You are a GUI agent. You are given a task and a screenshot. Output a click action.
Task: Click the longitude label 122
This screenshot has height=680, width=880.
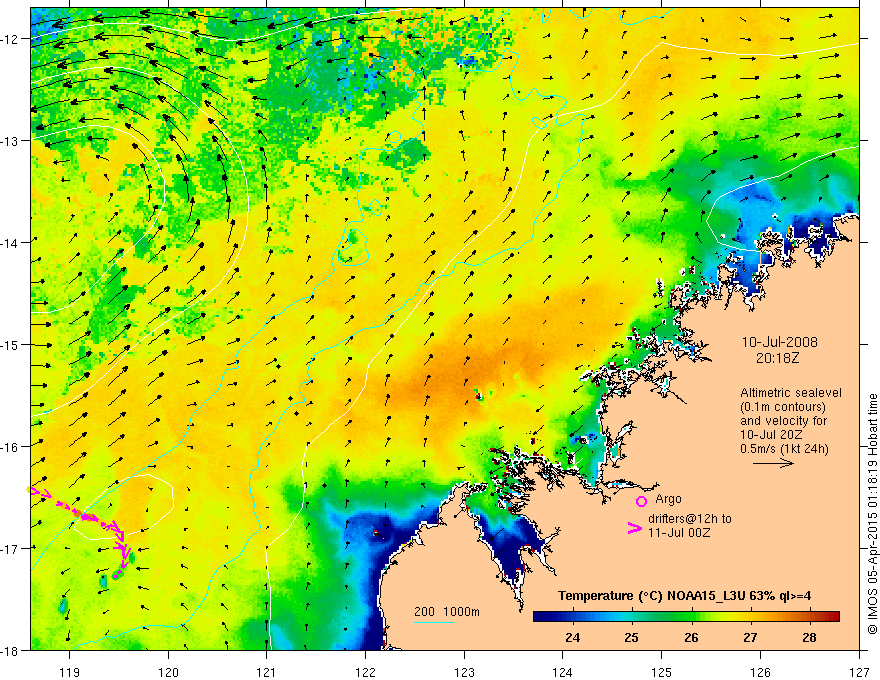[365, 672]
